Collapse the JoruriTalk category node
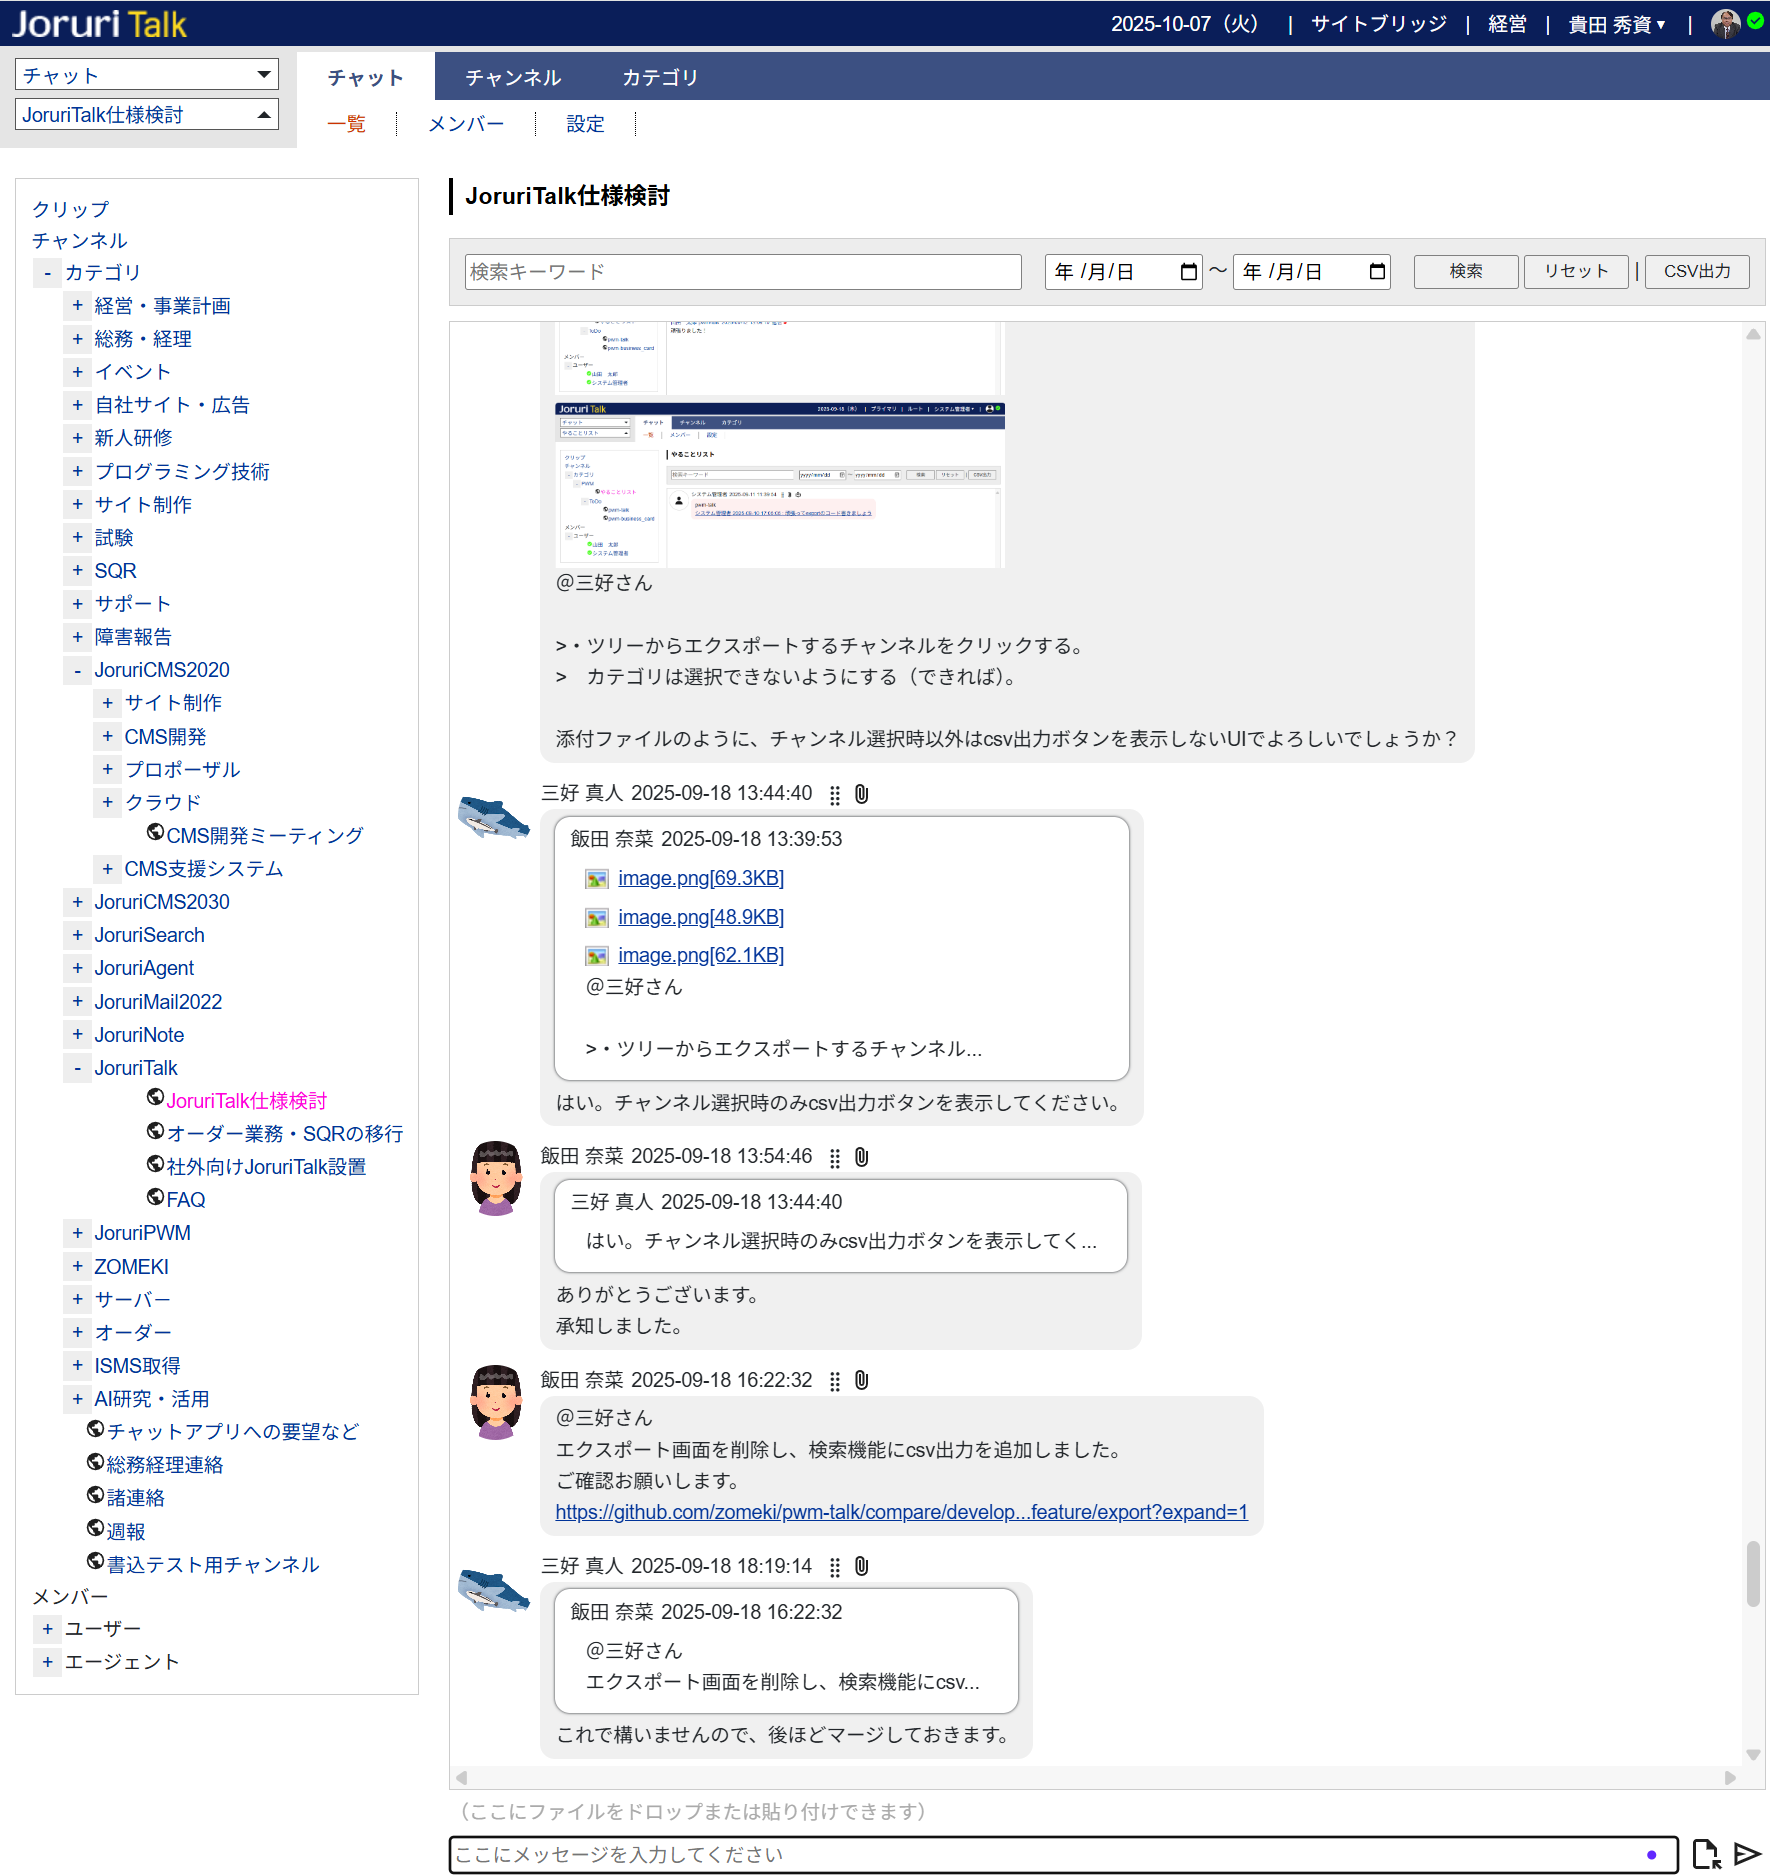The width and height of the screenshot is (1770, 1875). [x=78, y=1069]
